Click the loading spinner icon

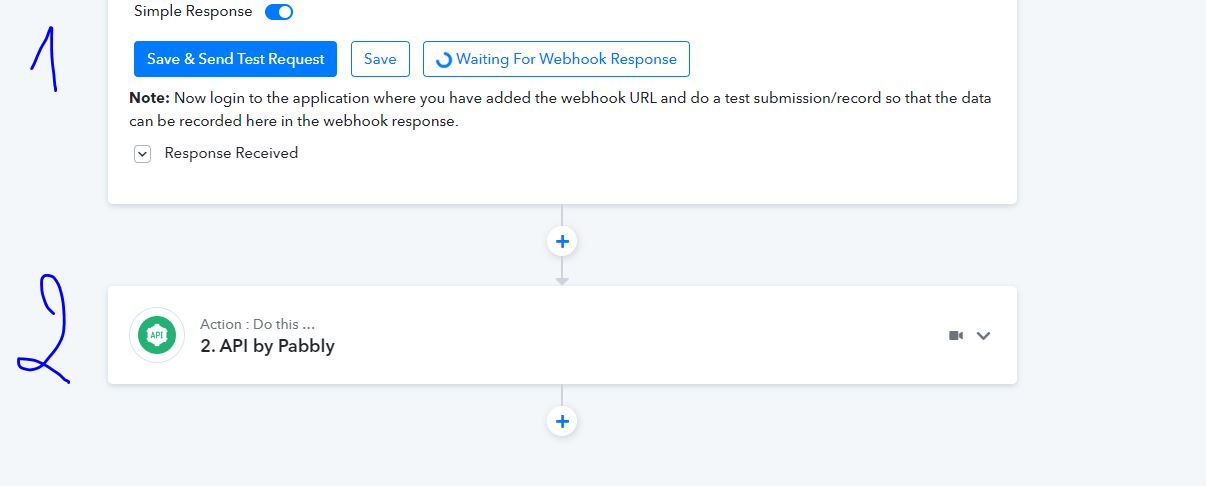pyautogui.click(x=444, y=60)
